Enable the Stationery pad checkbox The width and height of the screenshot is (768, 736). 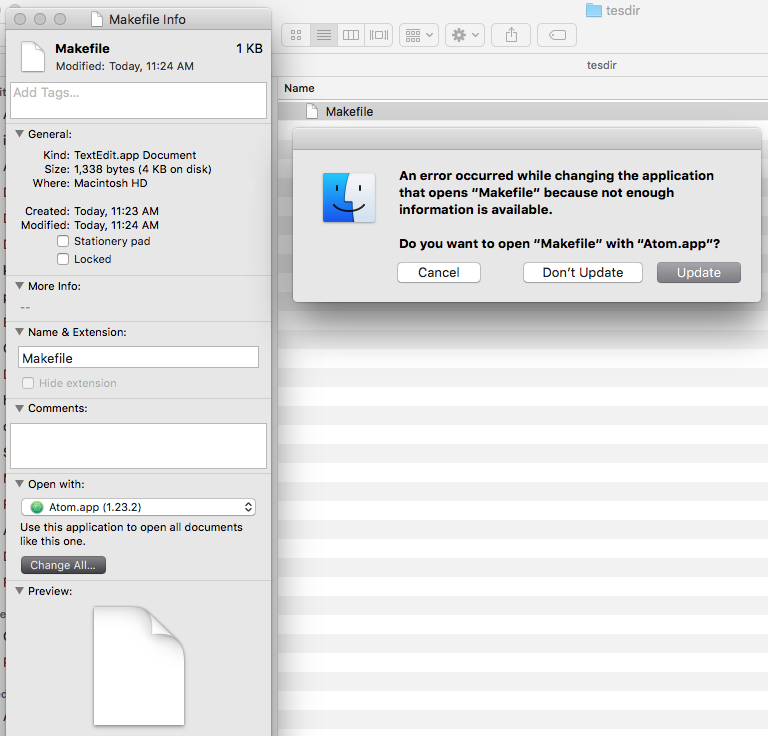pos(63,241)
